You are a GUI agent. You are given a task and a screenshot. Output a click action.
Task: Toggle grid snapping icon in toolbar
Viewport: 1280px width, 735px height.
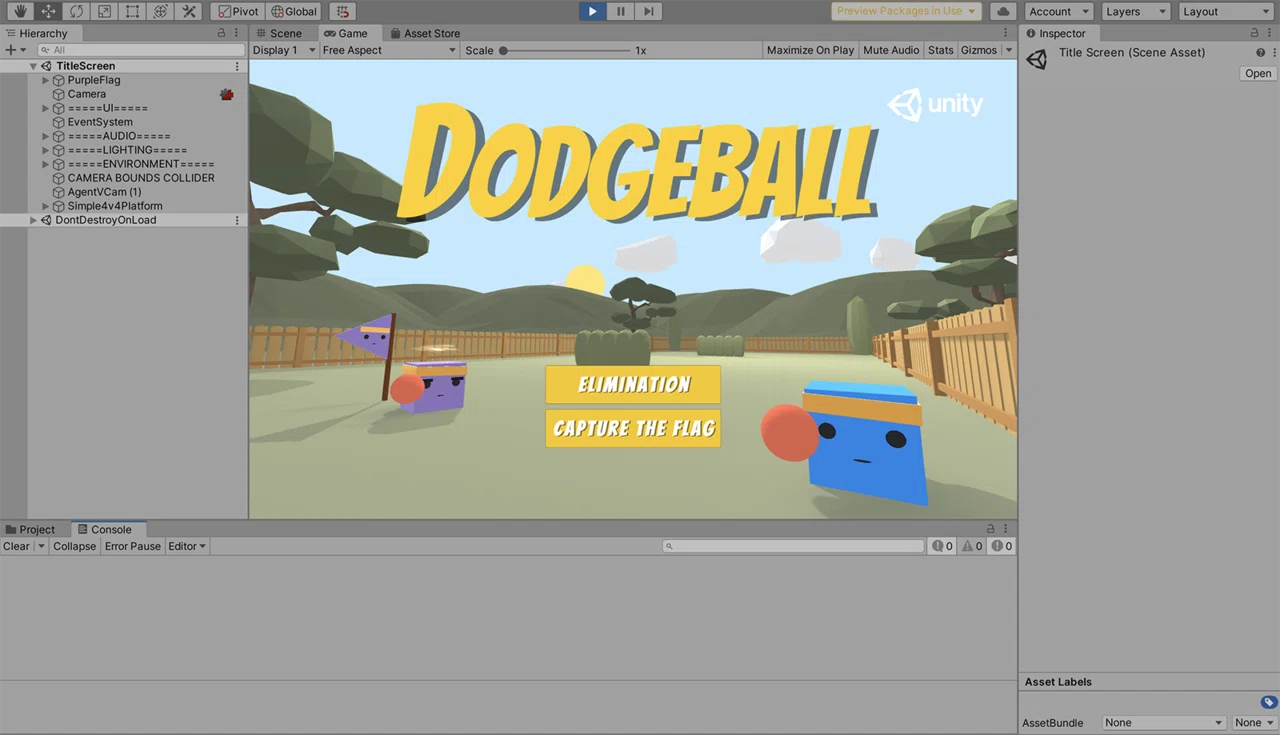tap(343, 12)
